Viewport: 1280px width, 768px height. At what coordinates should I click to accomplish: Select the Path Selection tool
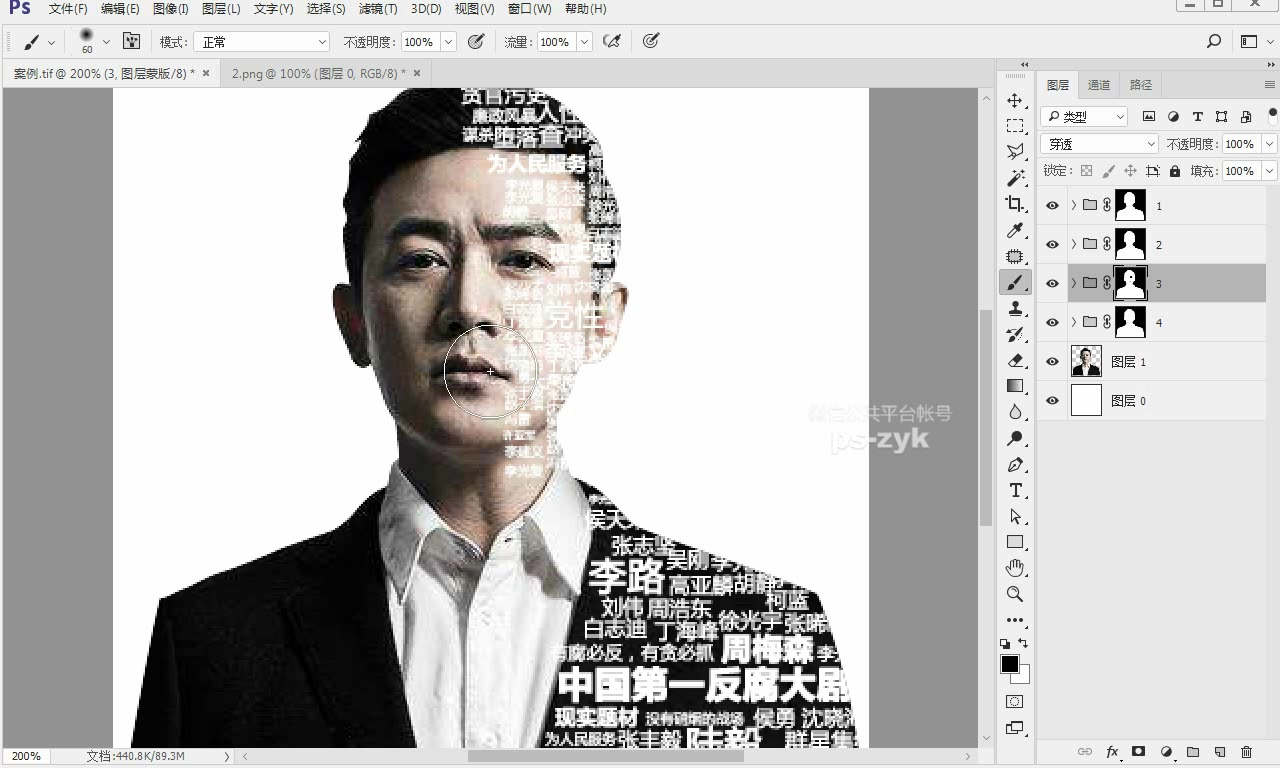pyautogui.click(x=1015, y=516)
